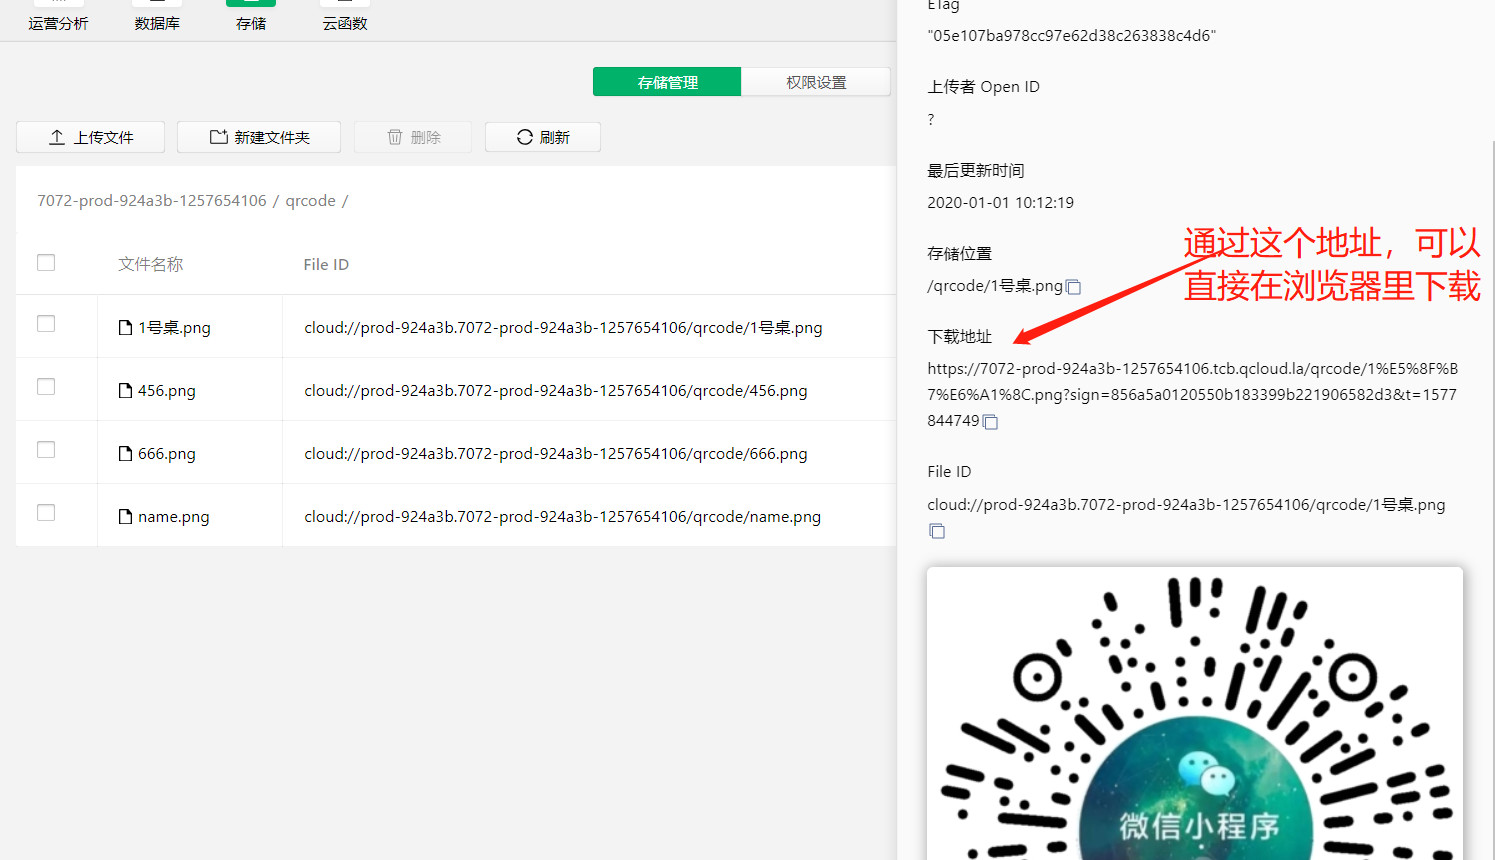Click the copy icon next to 存储位置 path
This screenshot has width=1495, height=860.
coord(1074,287)
